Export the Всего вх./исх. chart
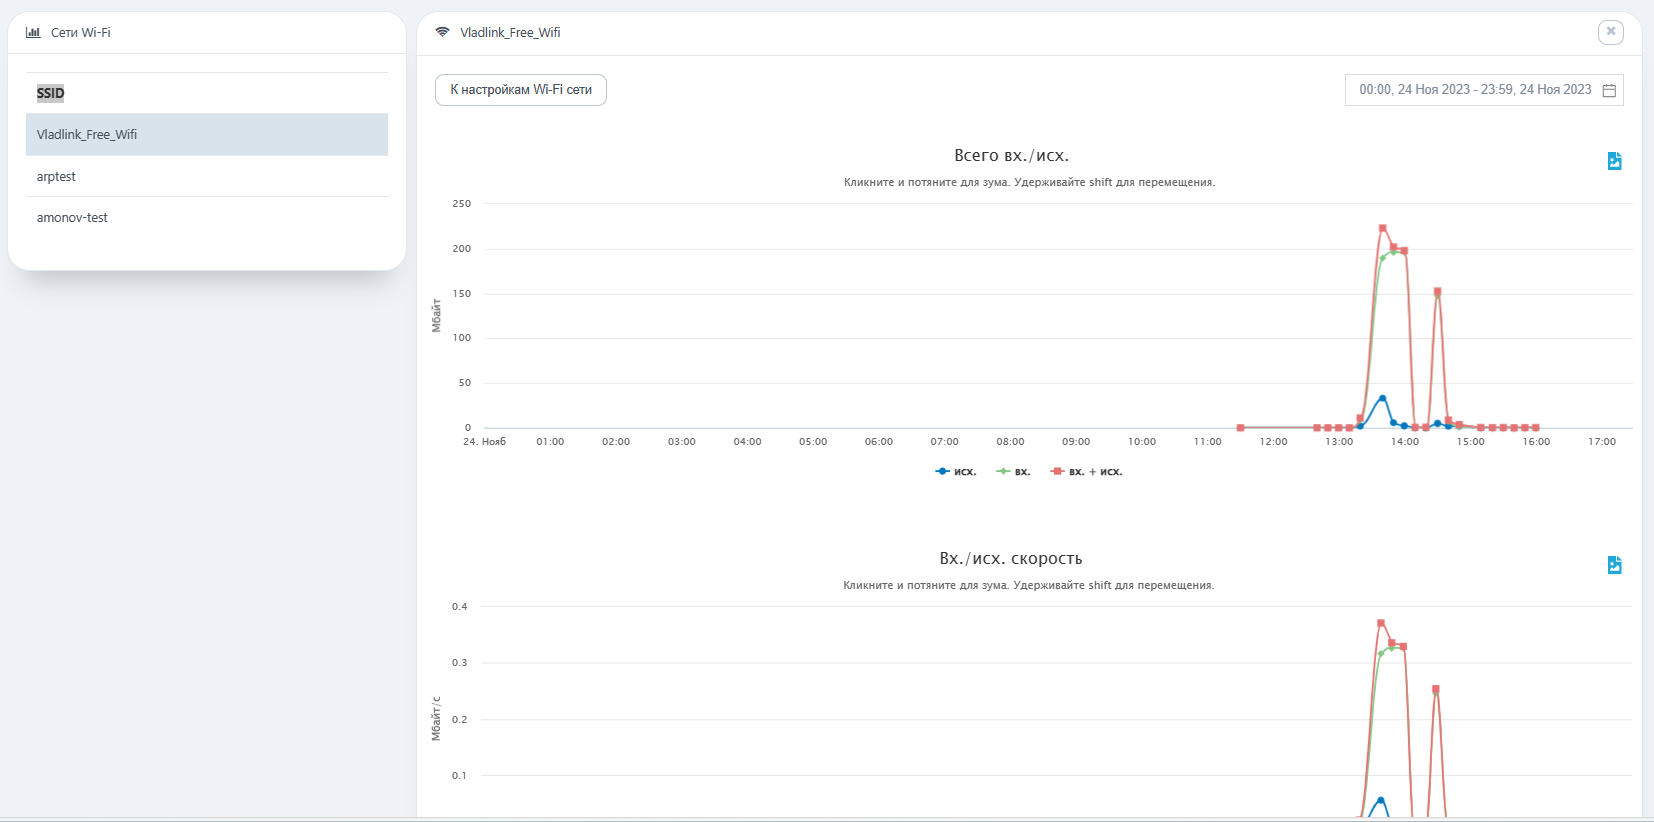Screen dimensions: 1654x822 (x=1614, y=161)
